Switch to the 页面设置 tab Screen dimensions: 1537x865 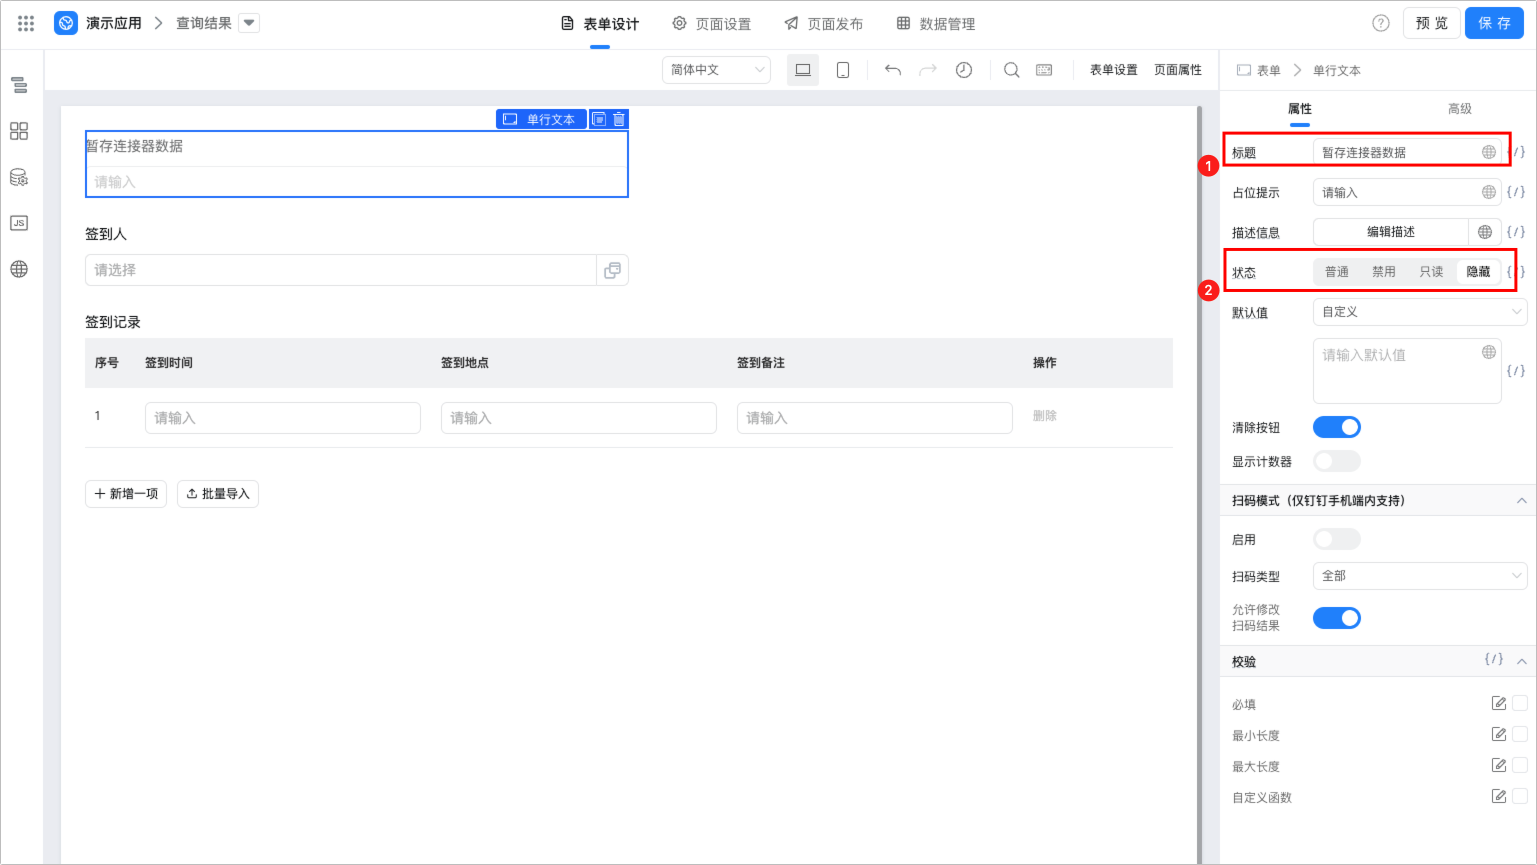click(711, 24)
